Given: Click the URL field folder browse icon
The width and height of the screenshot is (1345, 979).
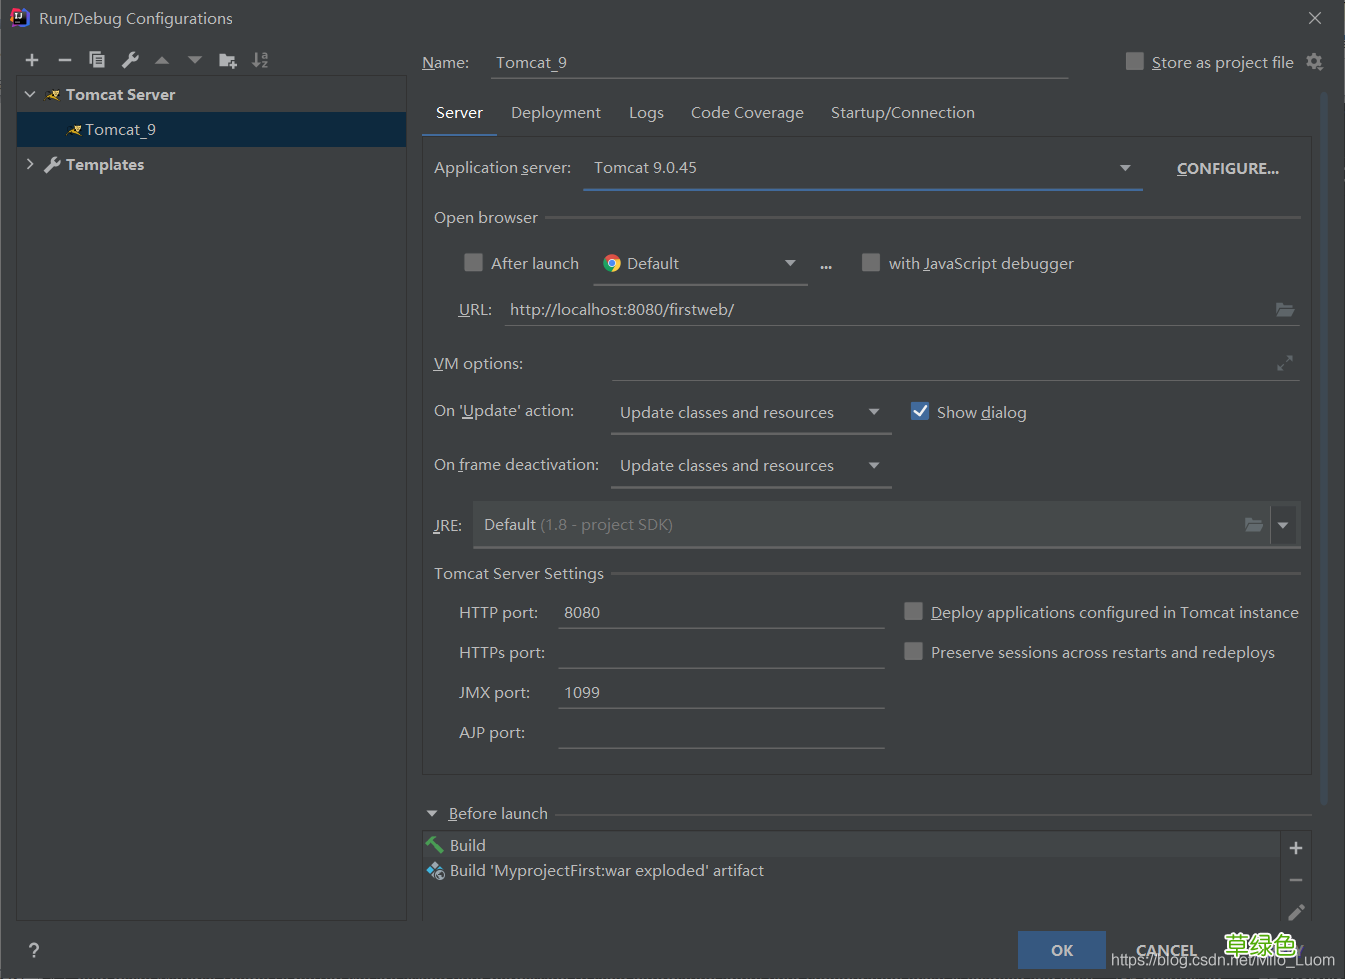Looking at the screenshot, I should tap(1285, 310).
